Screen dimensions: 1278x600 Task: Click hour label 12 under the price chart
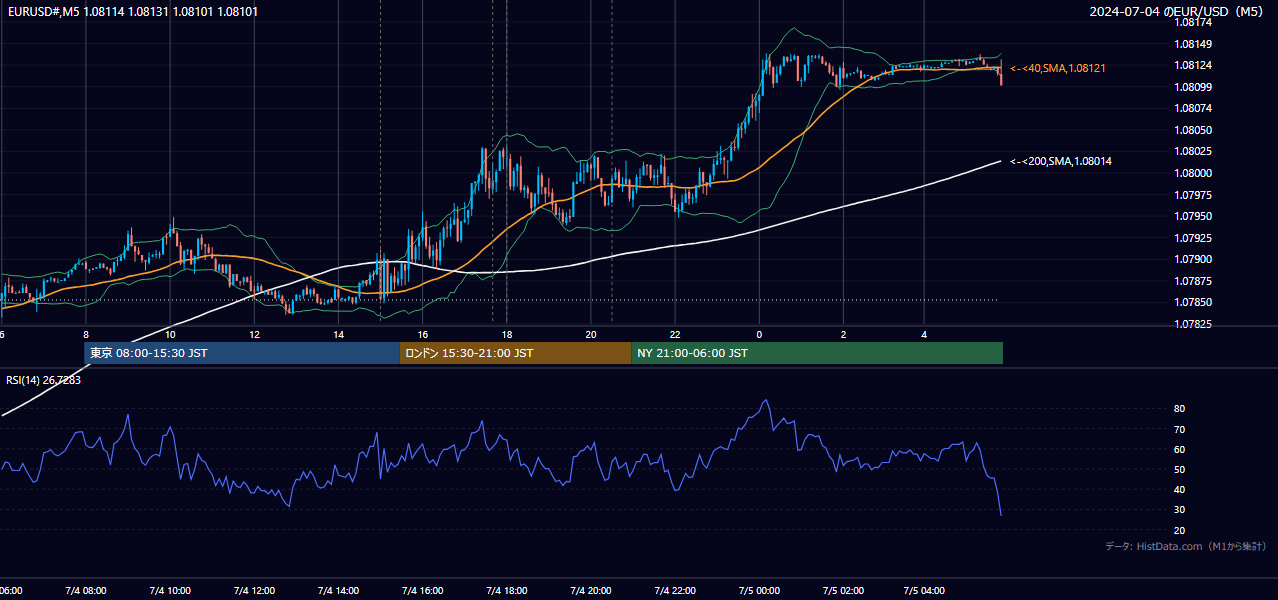254,334
